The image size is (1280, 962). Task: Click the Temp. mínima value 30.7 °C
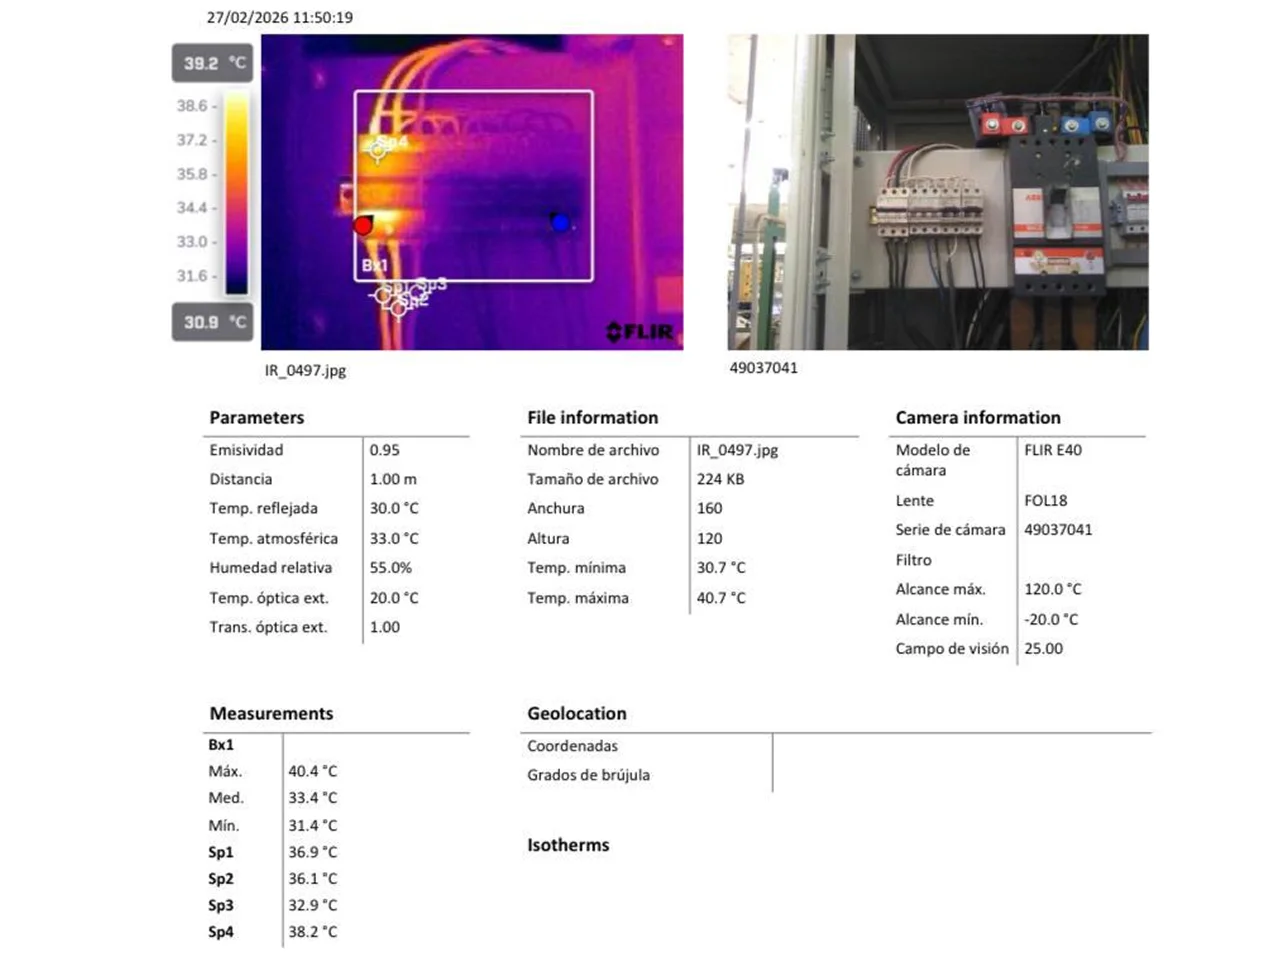pyautogui.click(x=721, y=567)
